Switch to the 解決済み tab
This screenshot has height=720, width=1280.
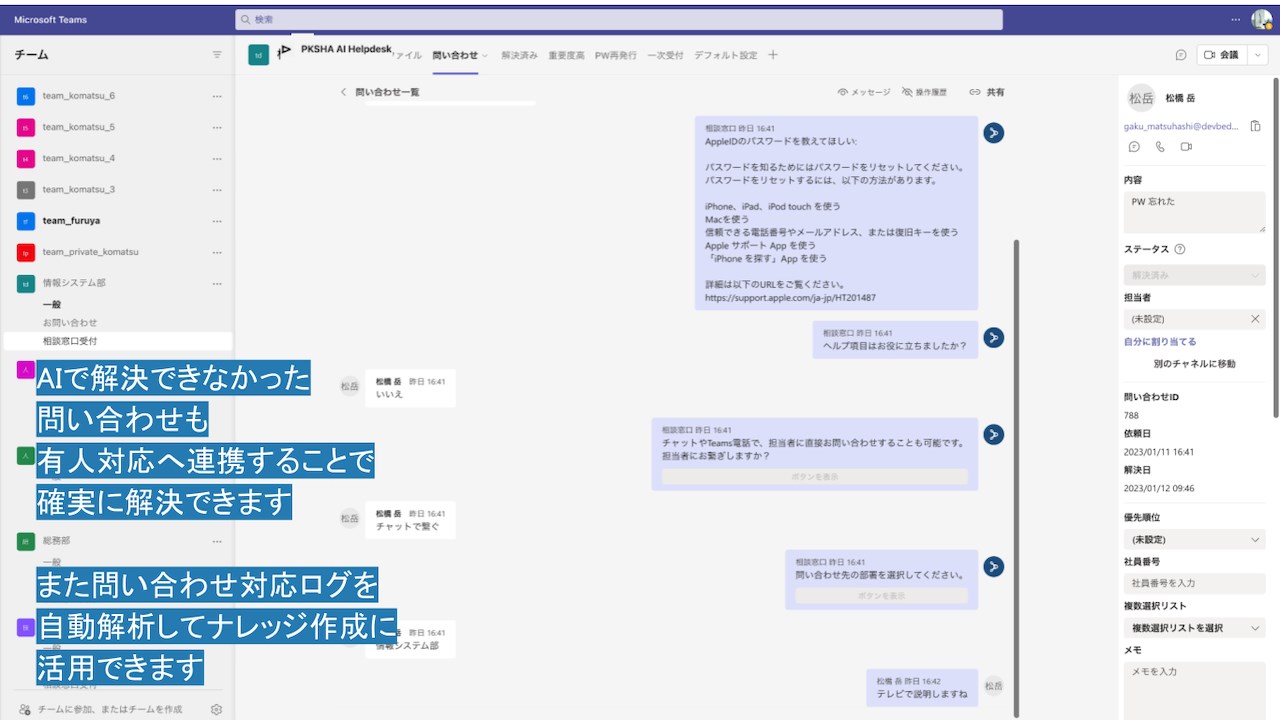click(519, 56)
